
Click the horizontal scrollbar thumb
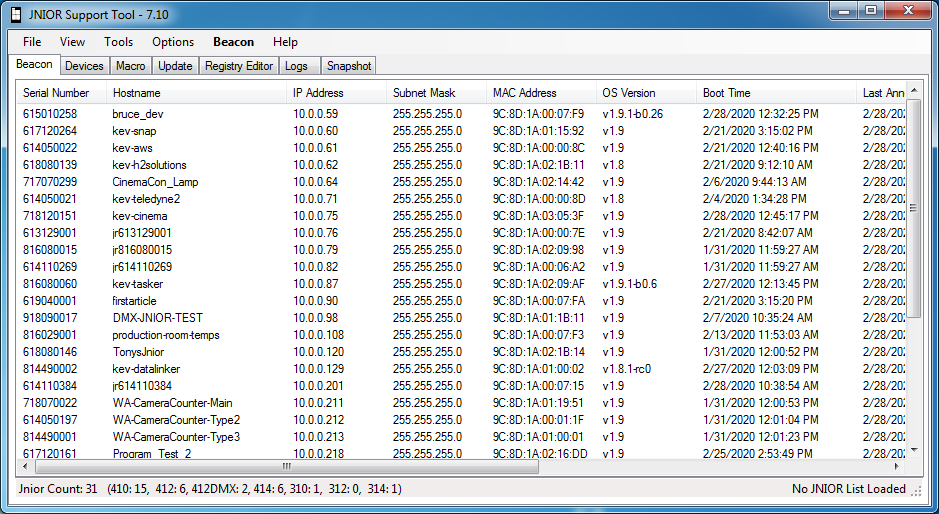pos(286,466)
